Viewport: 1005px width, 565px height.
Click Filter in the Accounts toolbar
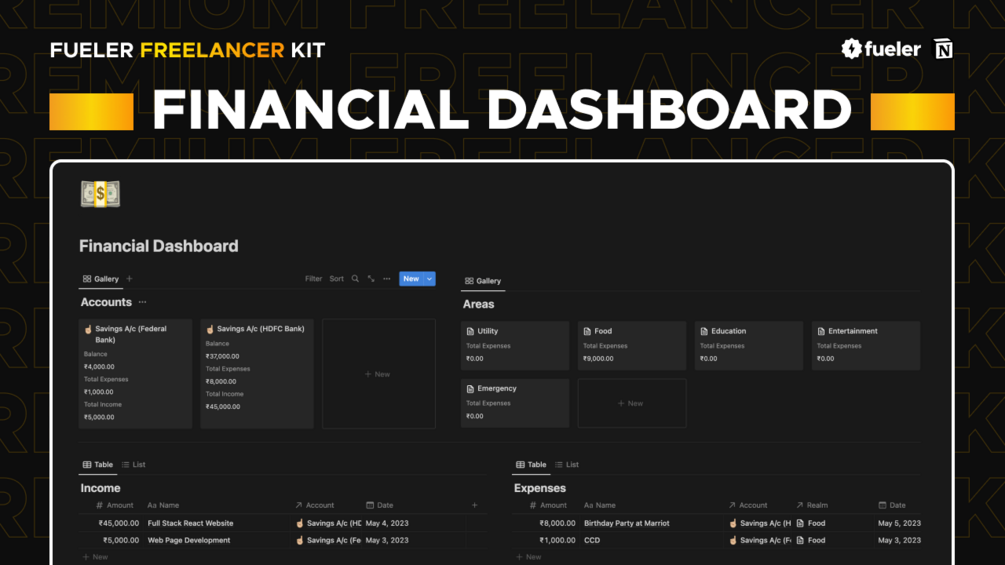(313, 279)
